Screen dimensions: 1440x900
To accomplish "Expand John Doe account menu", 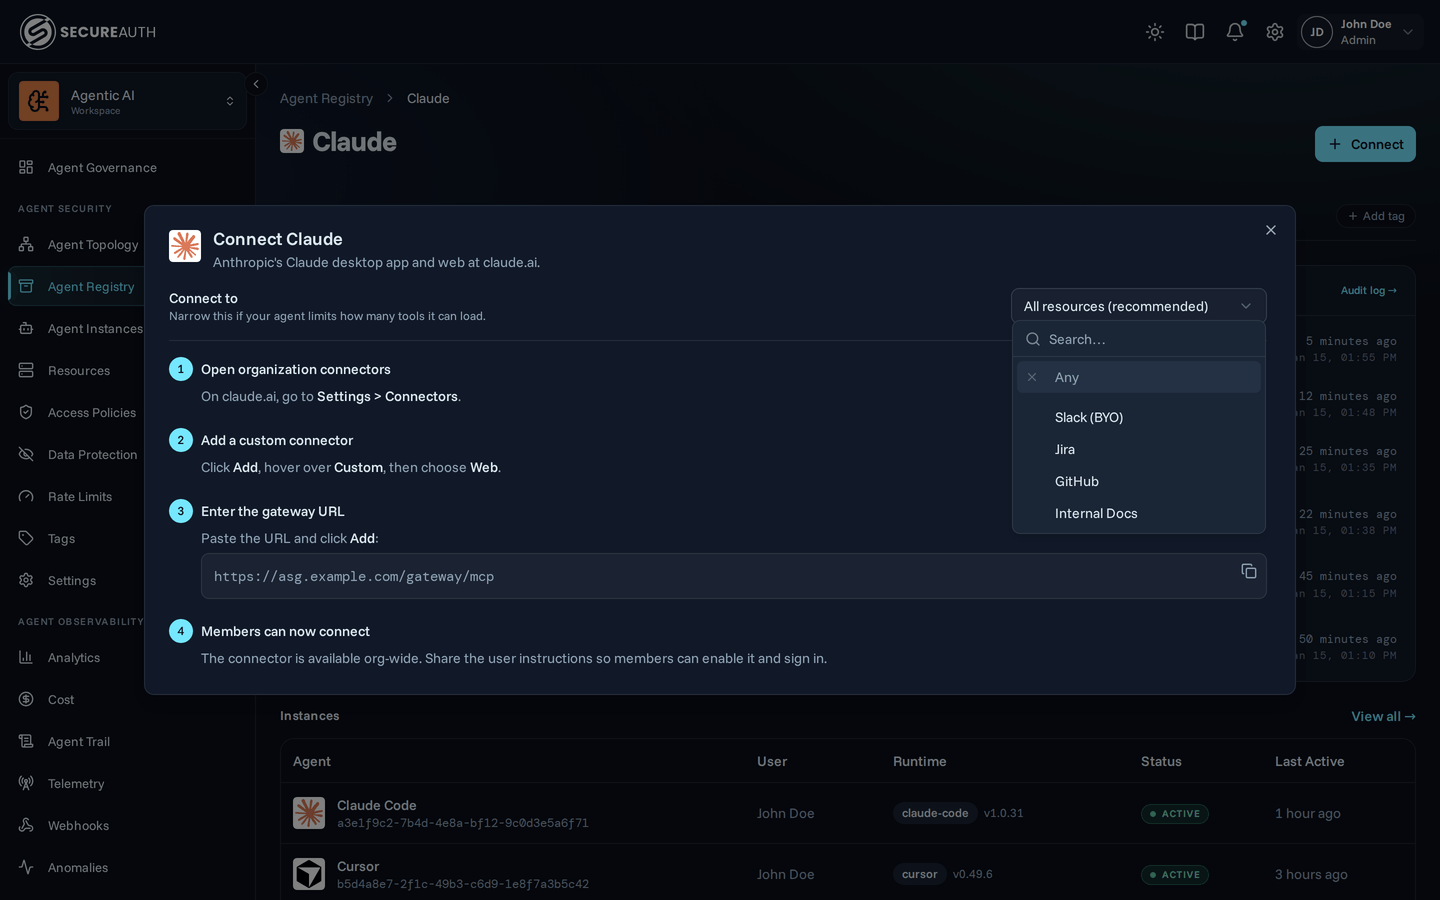I will (x=1408, y=32).
